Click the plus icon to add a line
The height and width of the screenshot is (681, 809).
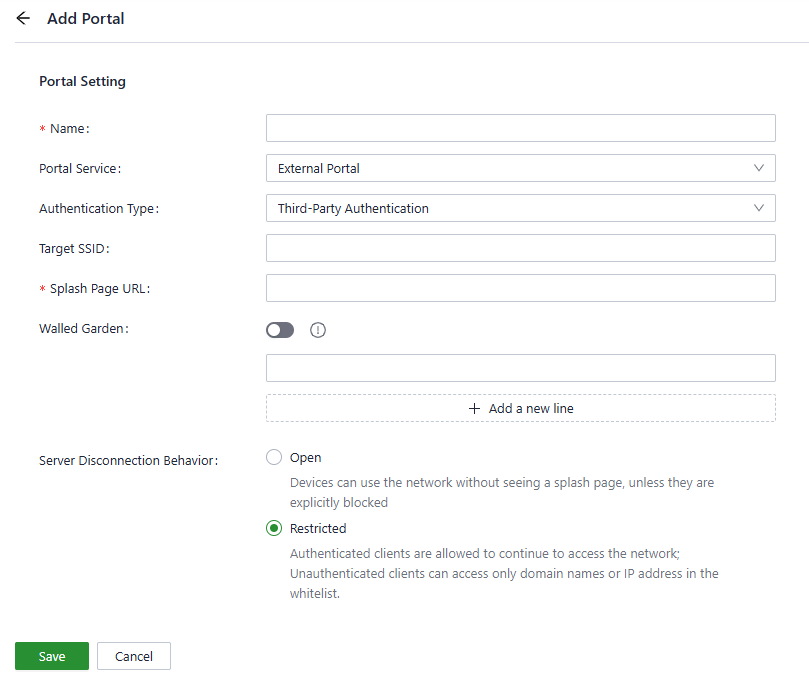tap(475, 408)
